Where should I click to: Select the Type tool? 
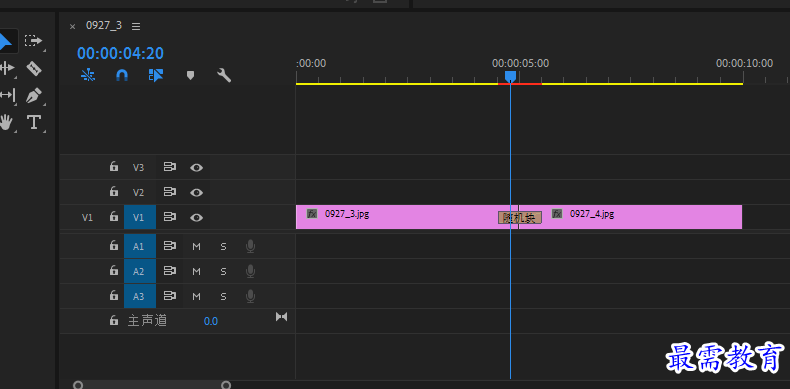(34, 122)
